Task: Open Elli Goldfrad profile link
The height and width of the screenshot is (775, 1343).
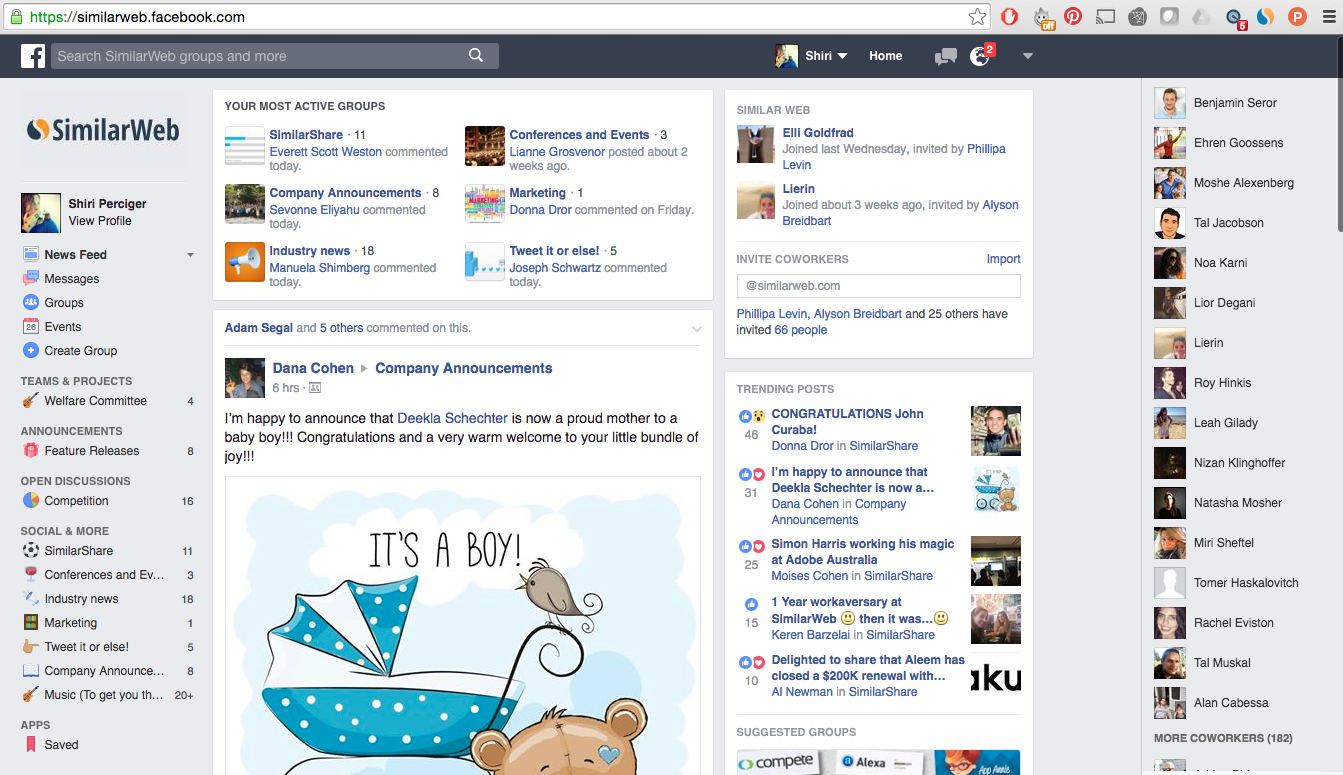Action: tap(818, 133)
